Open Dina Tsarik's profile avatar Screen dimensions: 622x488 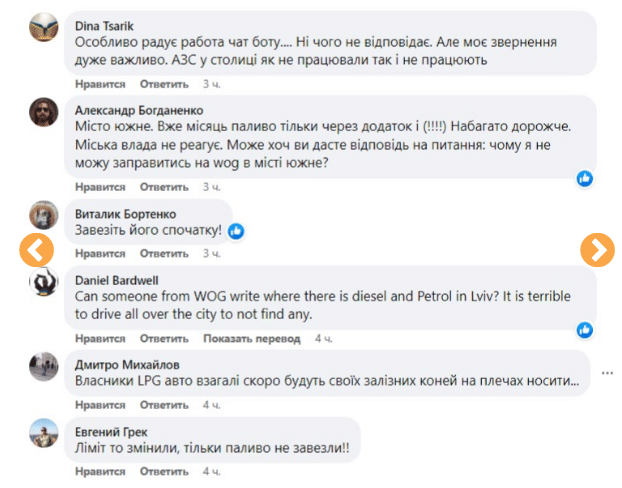tap(43, 28)
